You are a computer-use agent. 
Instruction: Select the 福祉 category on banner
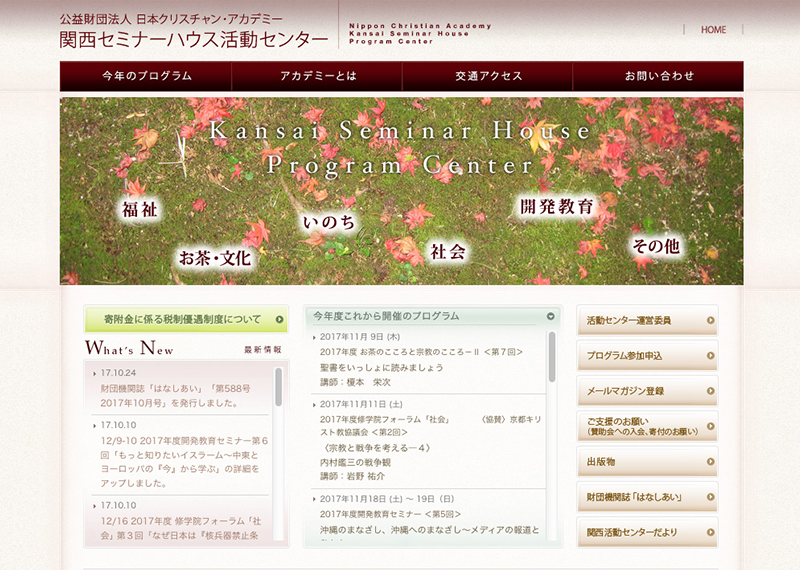coord(139,210)
